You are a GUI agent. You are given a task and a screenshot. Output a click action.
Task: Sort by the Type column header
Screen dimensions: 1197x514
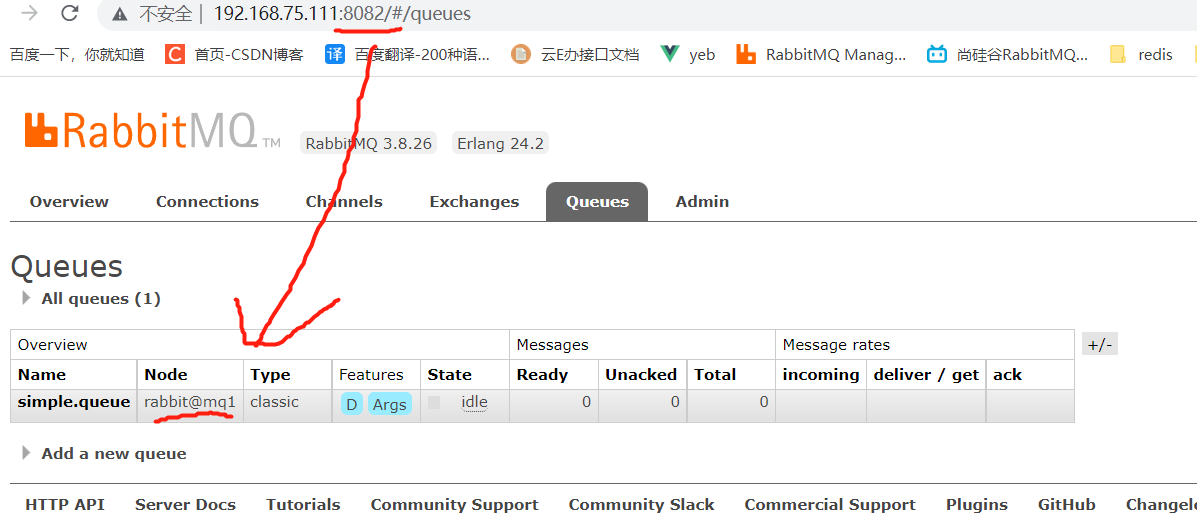click(x=270, y=375)
